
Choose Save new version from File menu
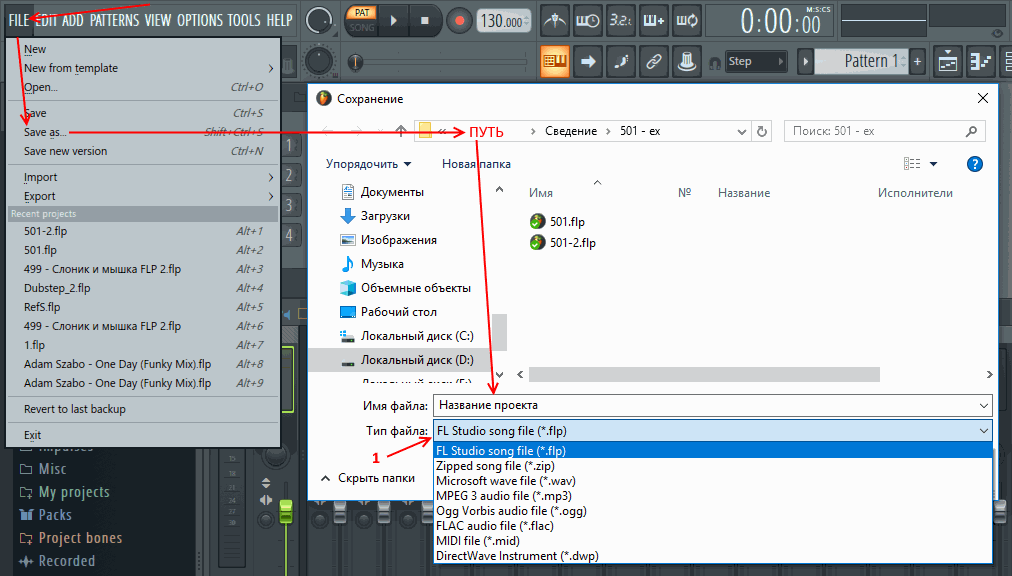[x=66, y=151]
